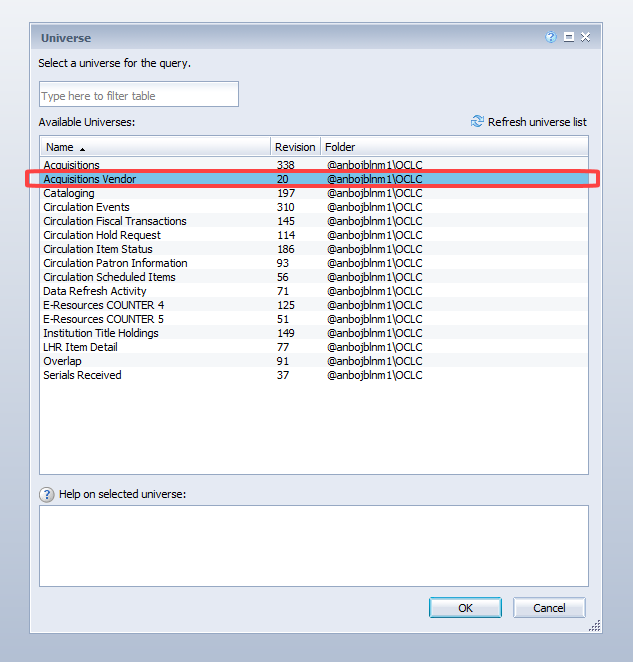
Task: Click the help question mark beside 'Help on selected universe'
Action: coord(47,494)
